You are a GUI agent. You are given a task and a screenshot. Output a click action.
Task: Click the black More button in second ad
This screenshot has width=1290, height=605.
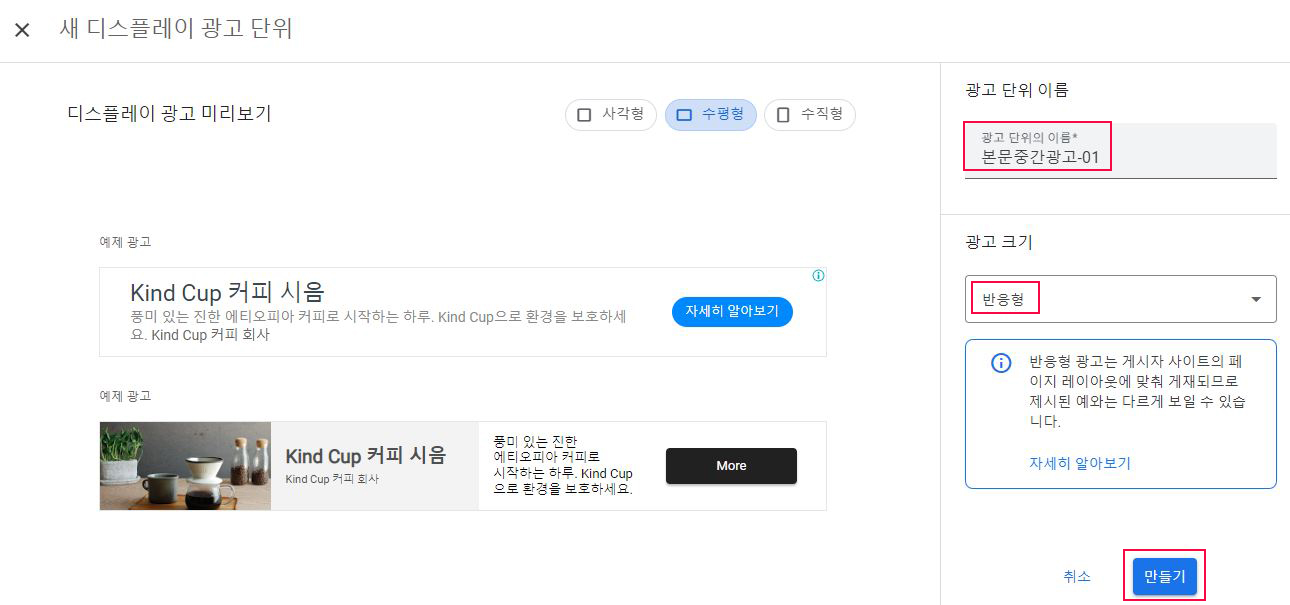coord(731,466)
